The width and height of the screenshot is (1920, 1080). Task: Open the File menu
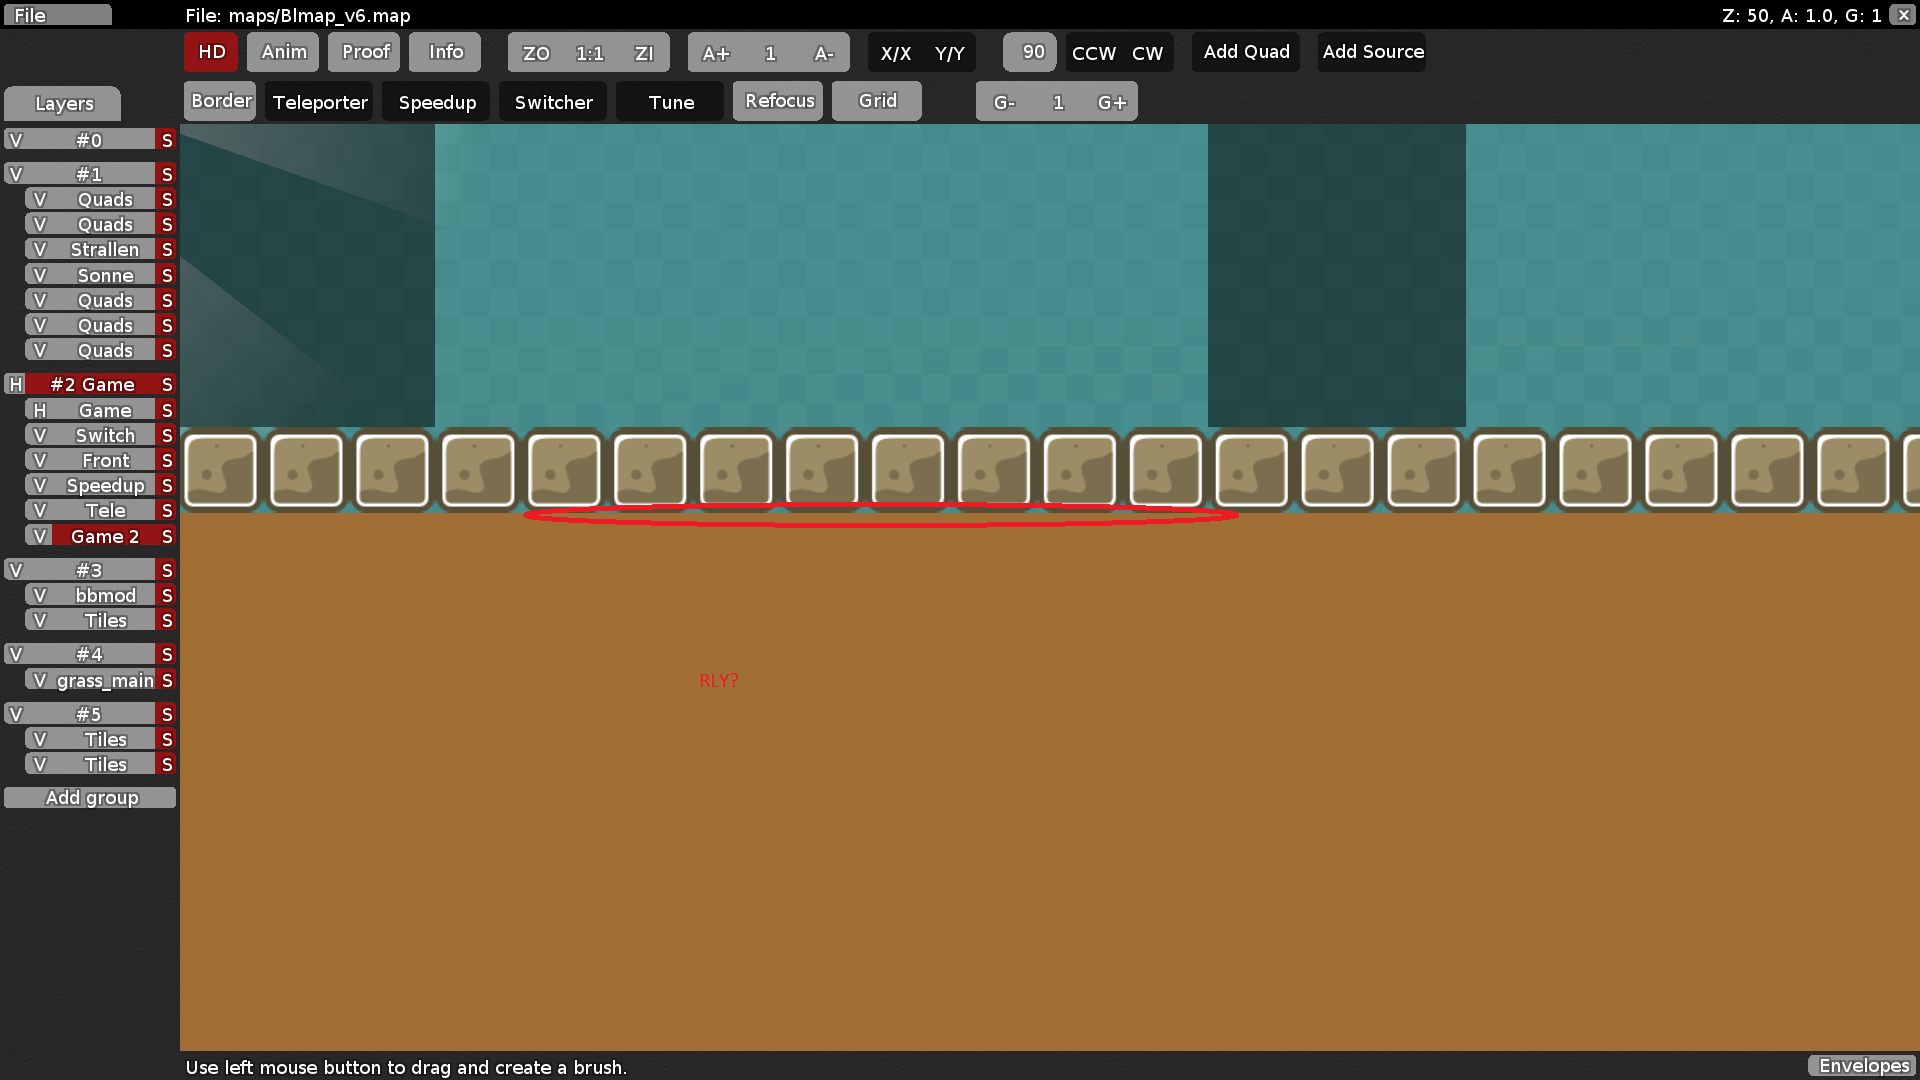click(57, 15)
